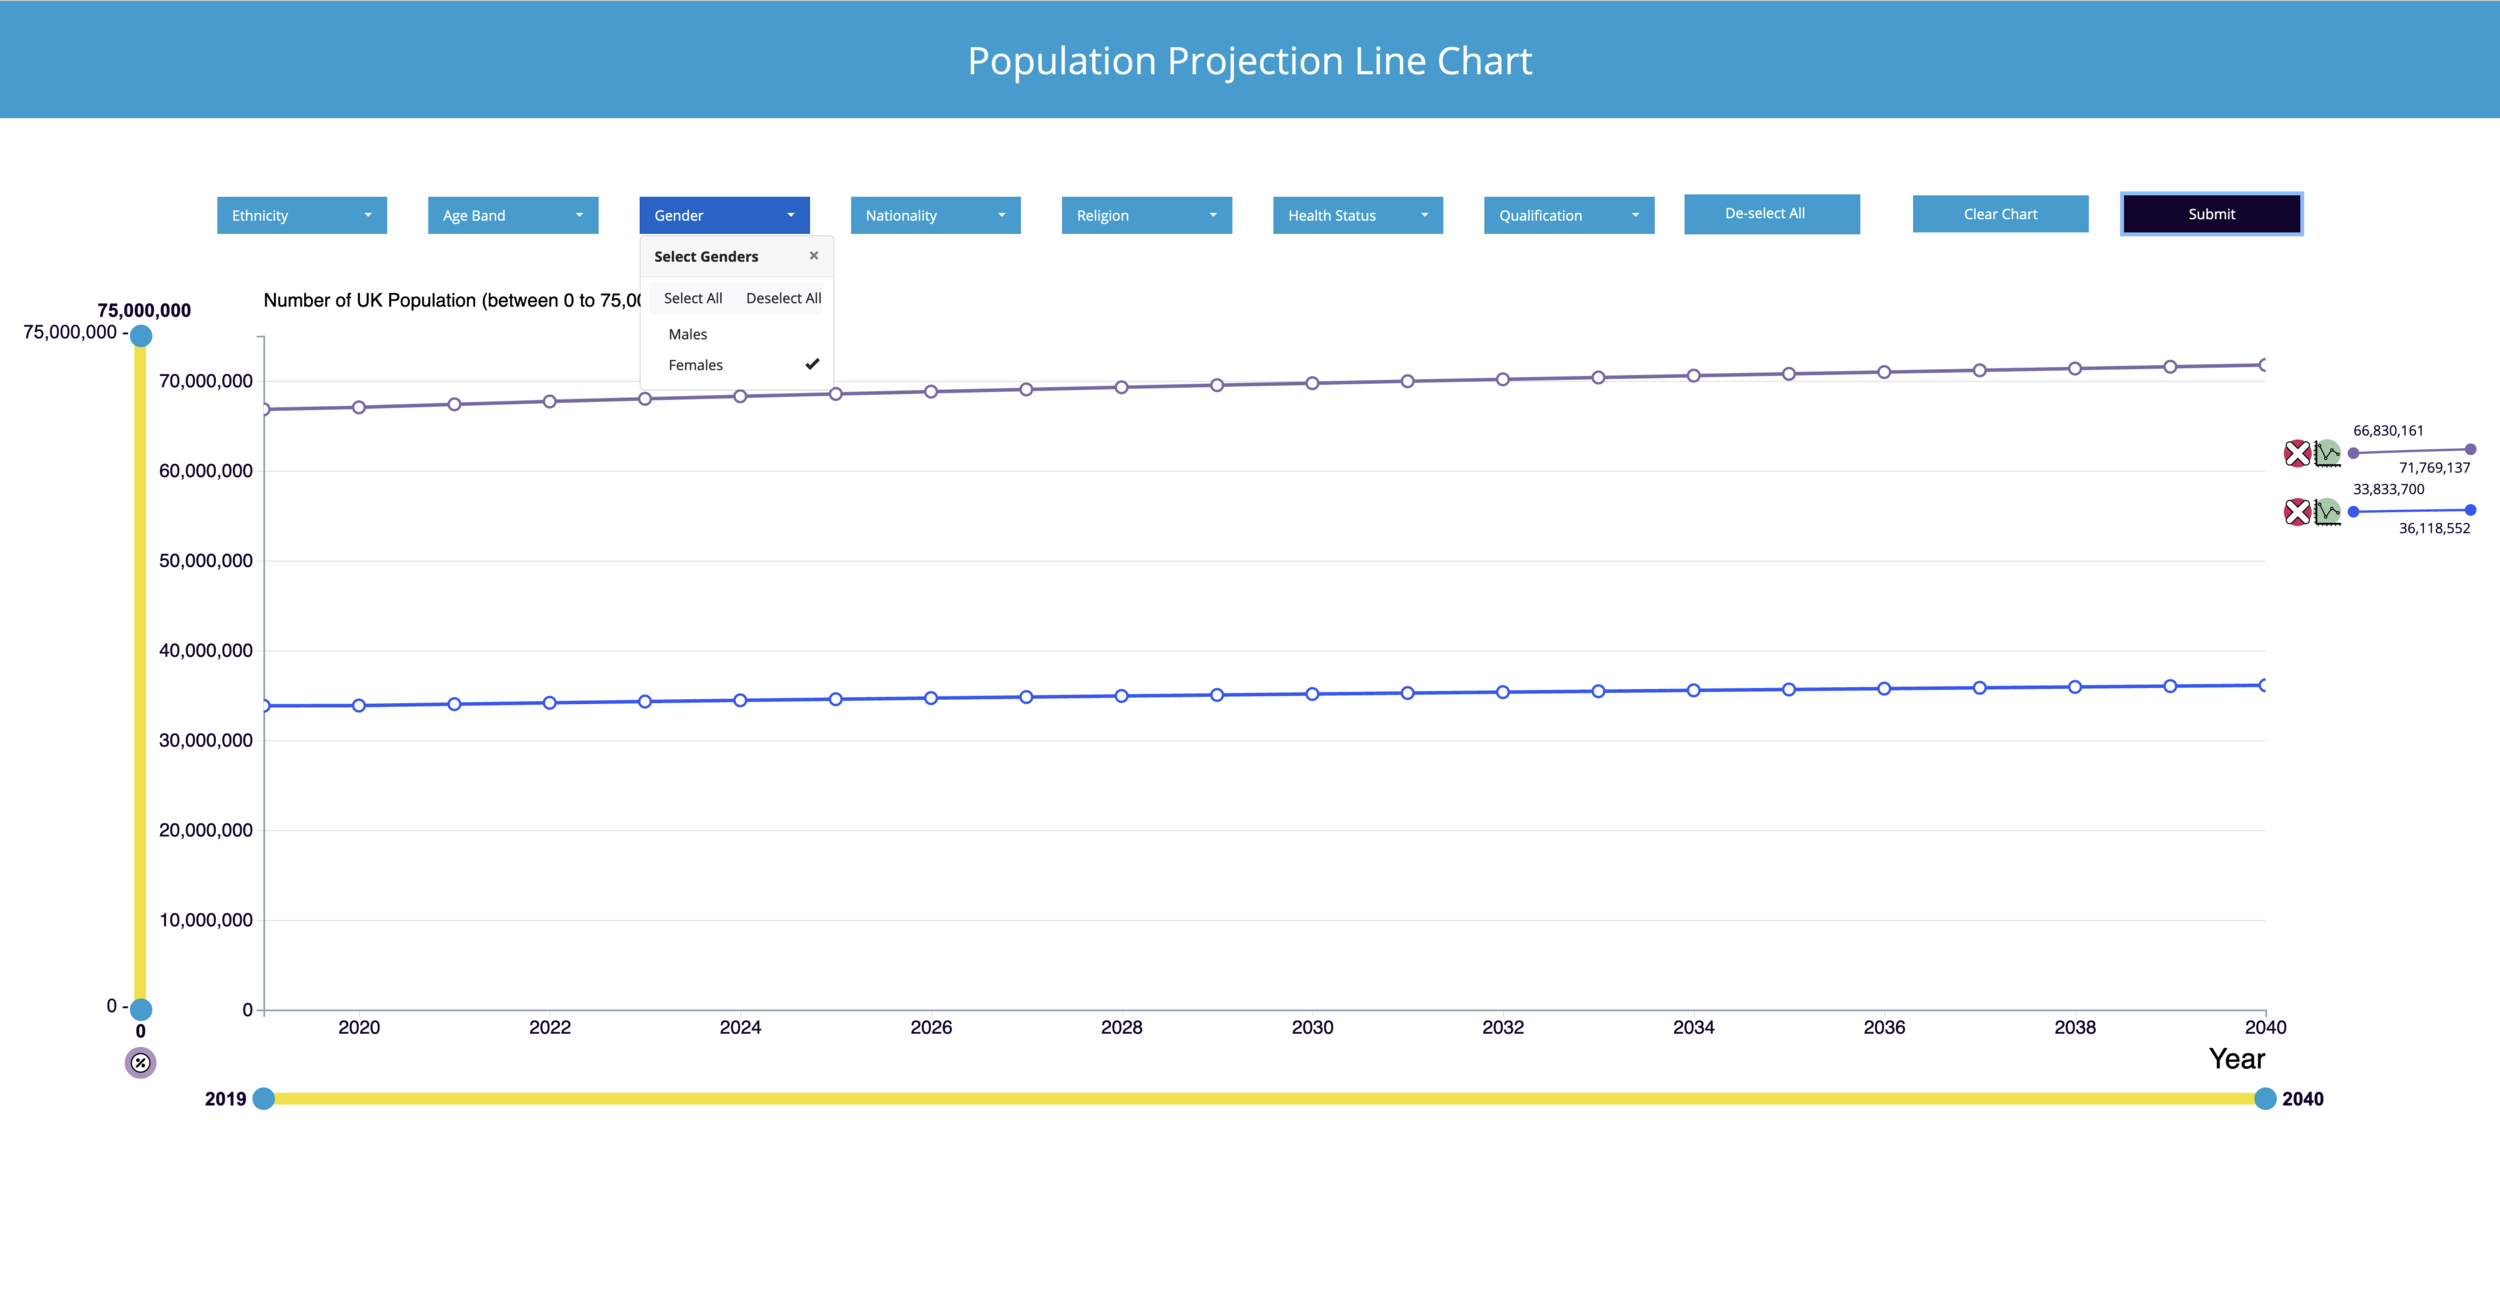
Task: Click the legend value 71,769,137
Action: point(2434,468)
